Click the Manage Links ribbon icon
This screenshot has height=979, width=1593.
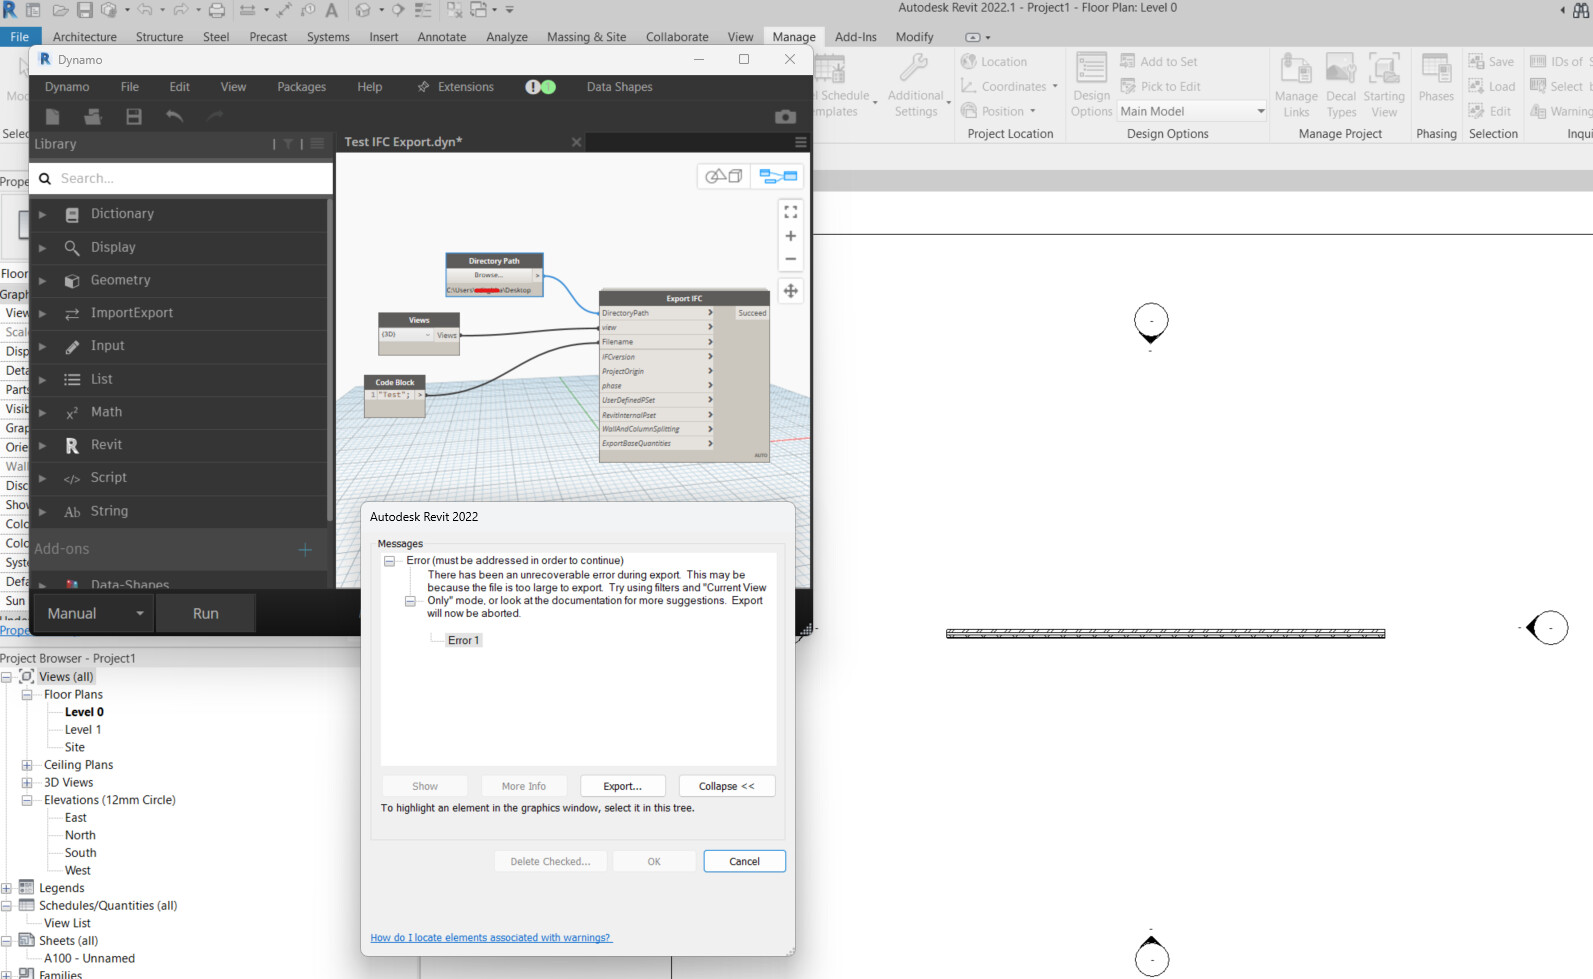(1296, 84)
